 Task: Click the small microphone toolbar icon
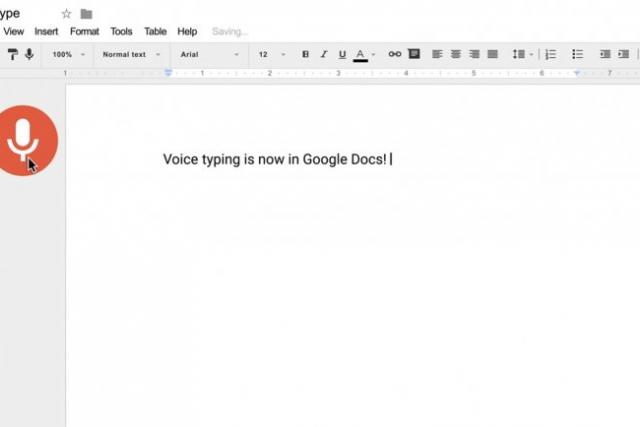click(x=29, y=54)
